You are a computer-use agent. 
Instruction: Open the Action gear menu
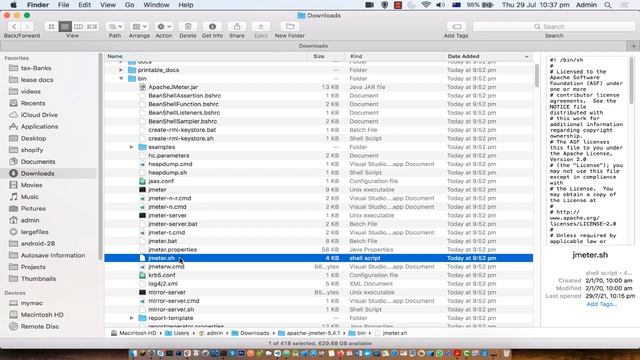point(164,27)
